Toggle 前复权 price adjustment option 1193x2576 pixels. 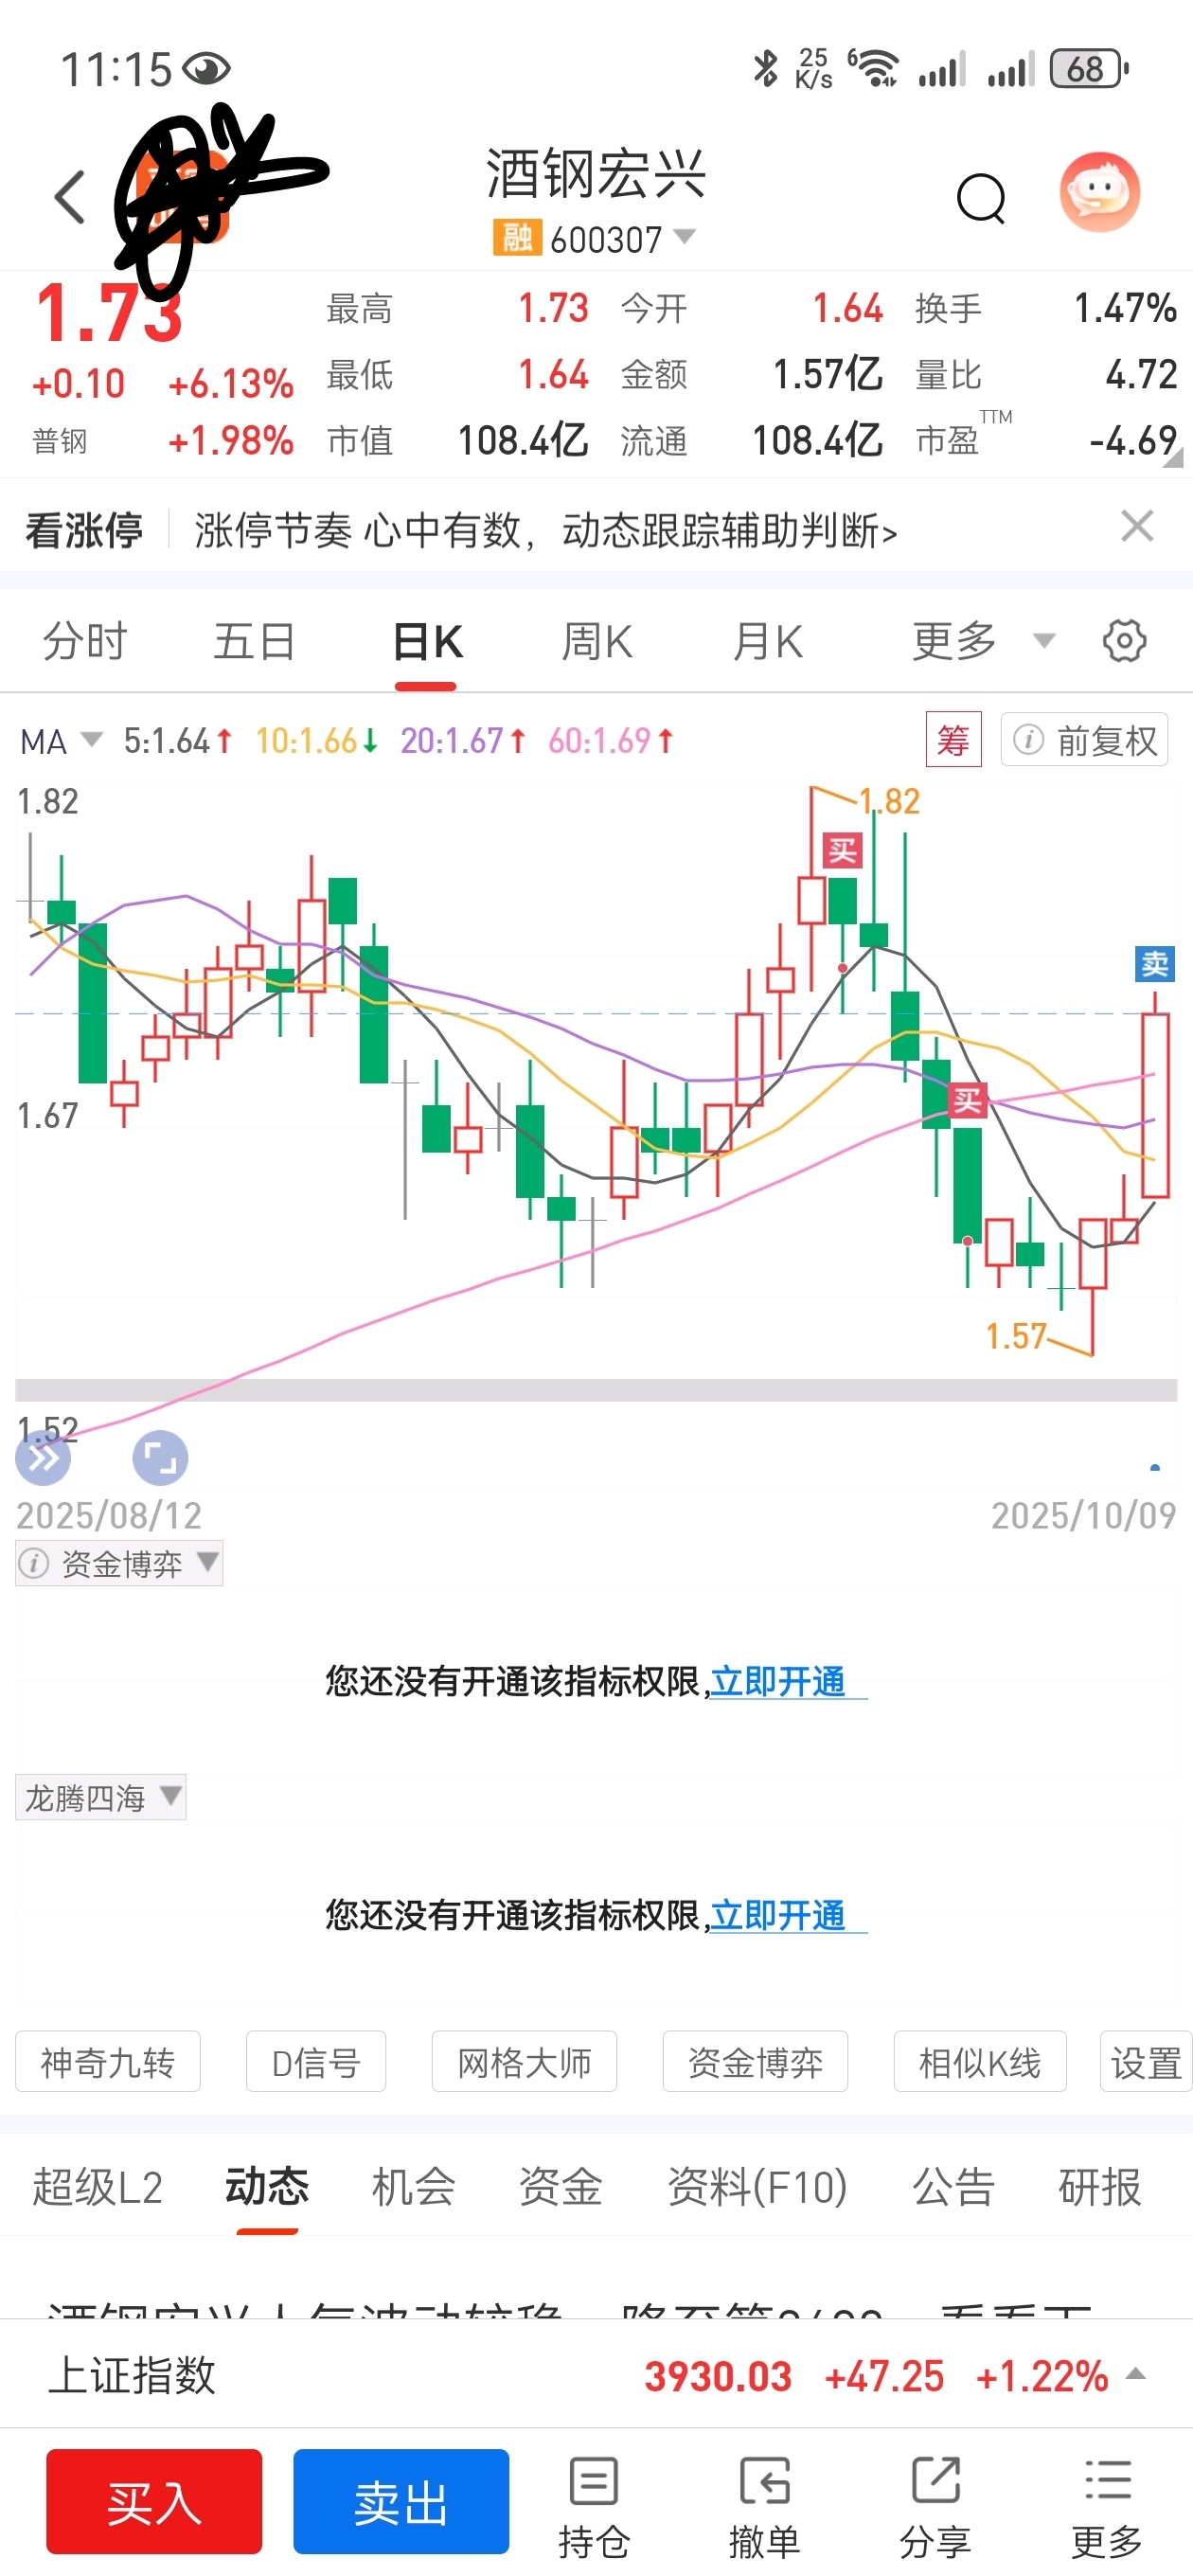1084,740
